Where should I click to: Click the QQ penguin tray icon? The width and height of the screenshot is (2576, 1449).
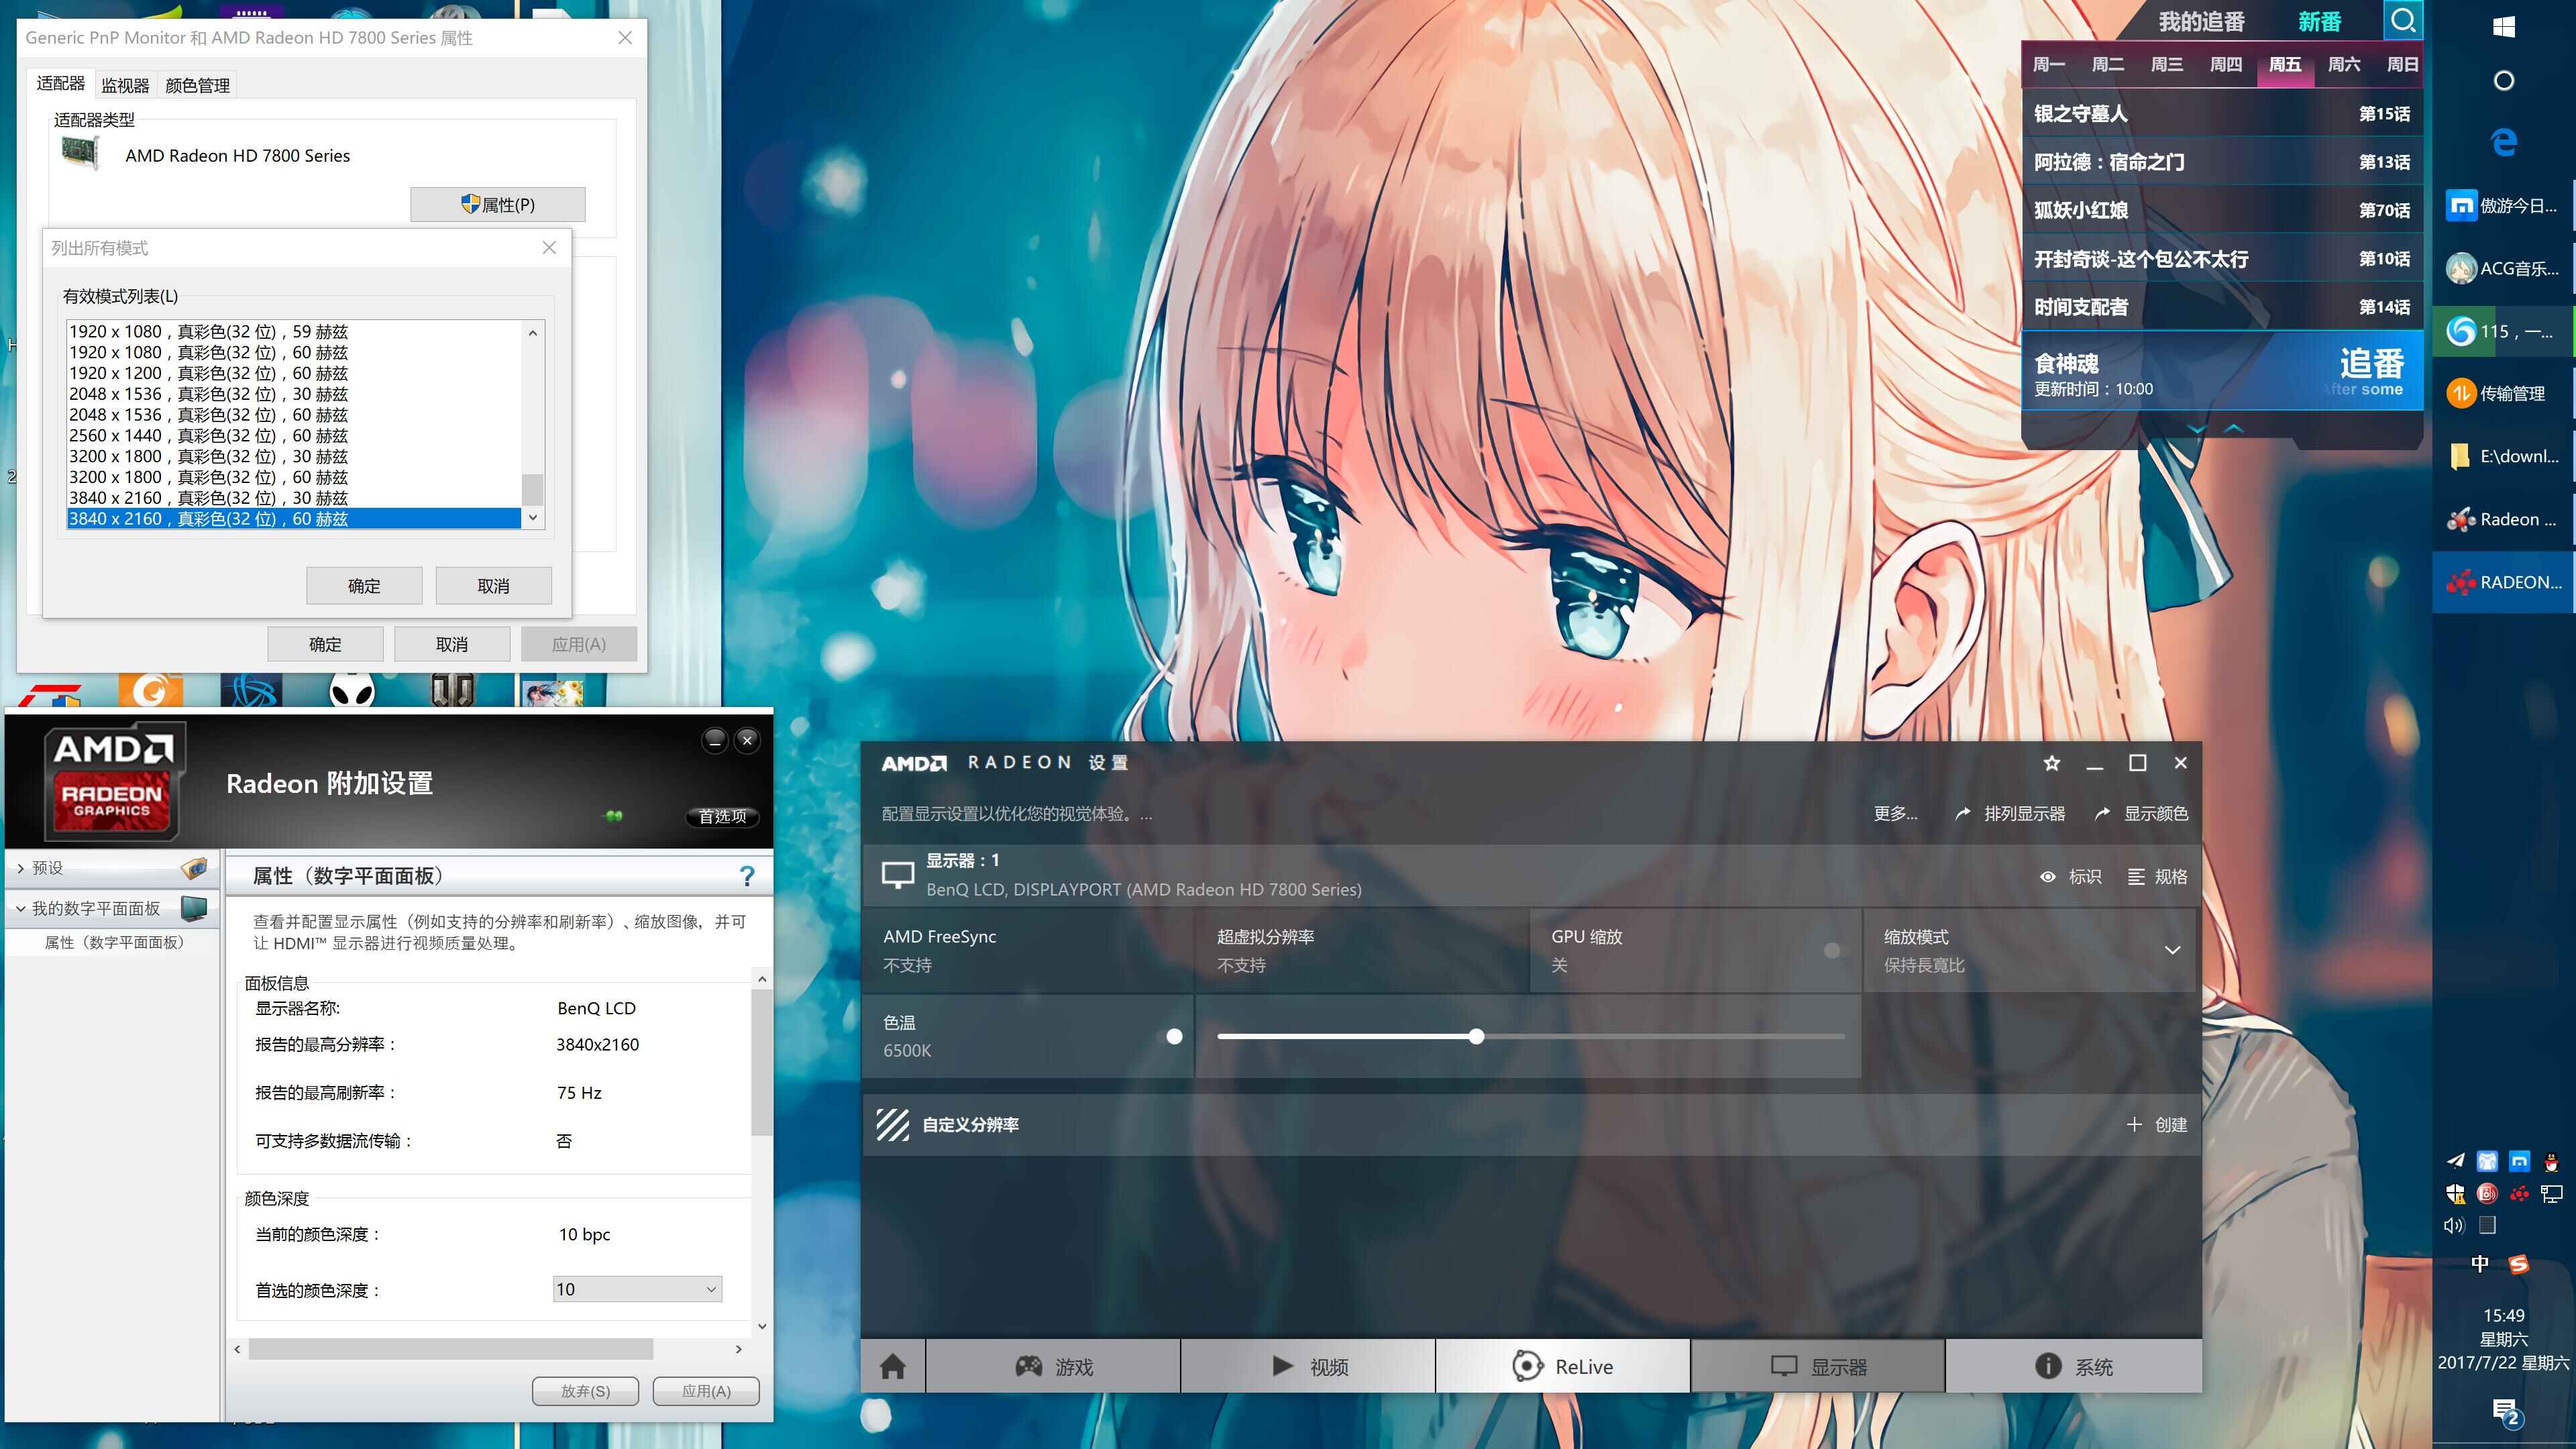click(x=2551, y=1161)
